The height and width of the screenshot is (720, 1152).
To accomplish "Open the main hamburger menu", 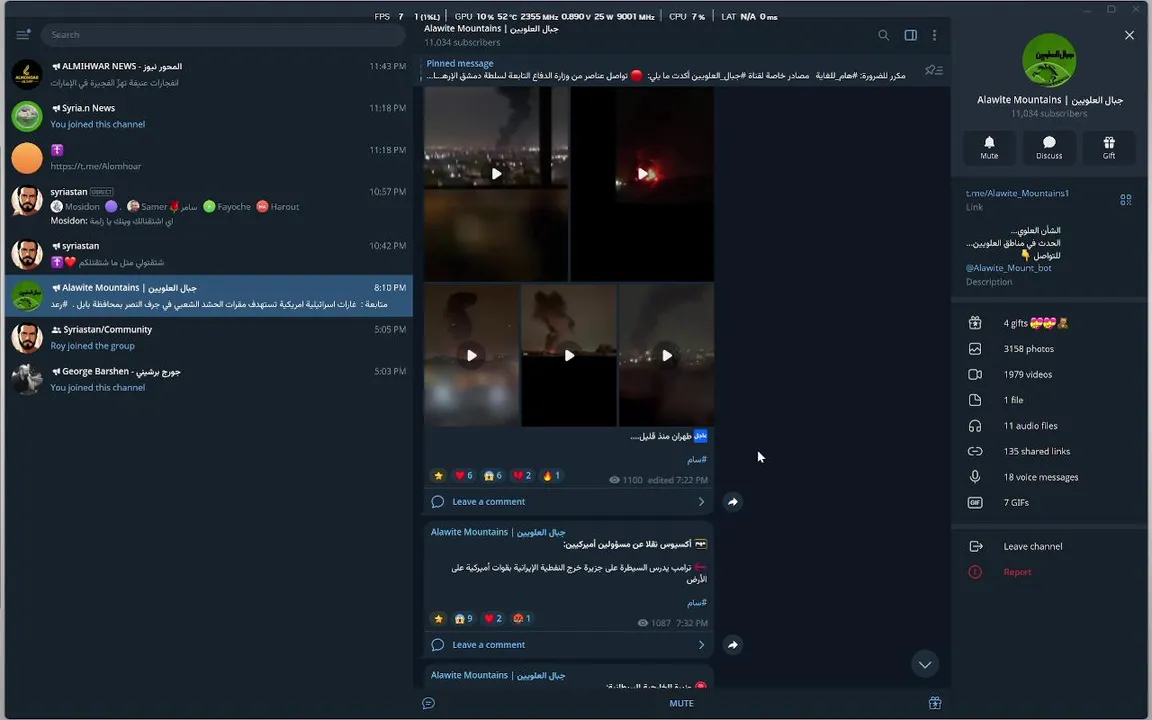I will tap(23, 35).
